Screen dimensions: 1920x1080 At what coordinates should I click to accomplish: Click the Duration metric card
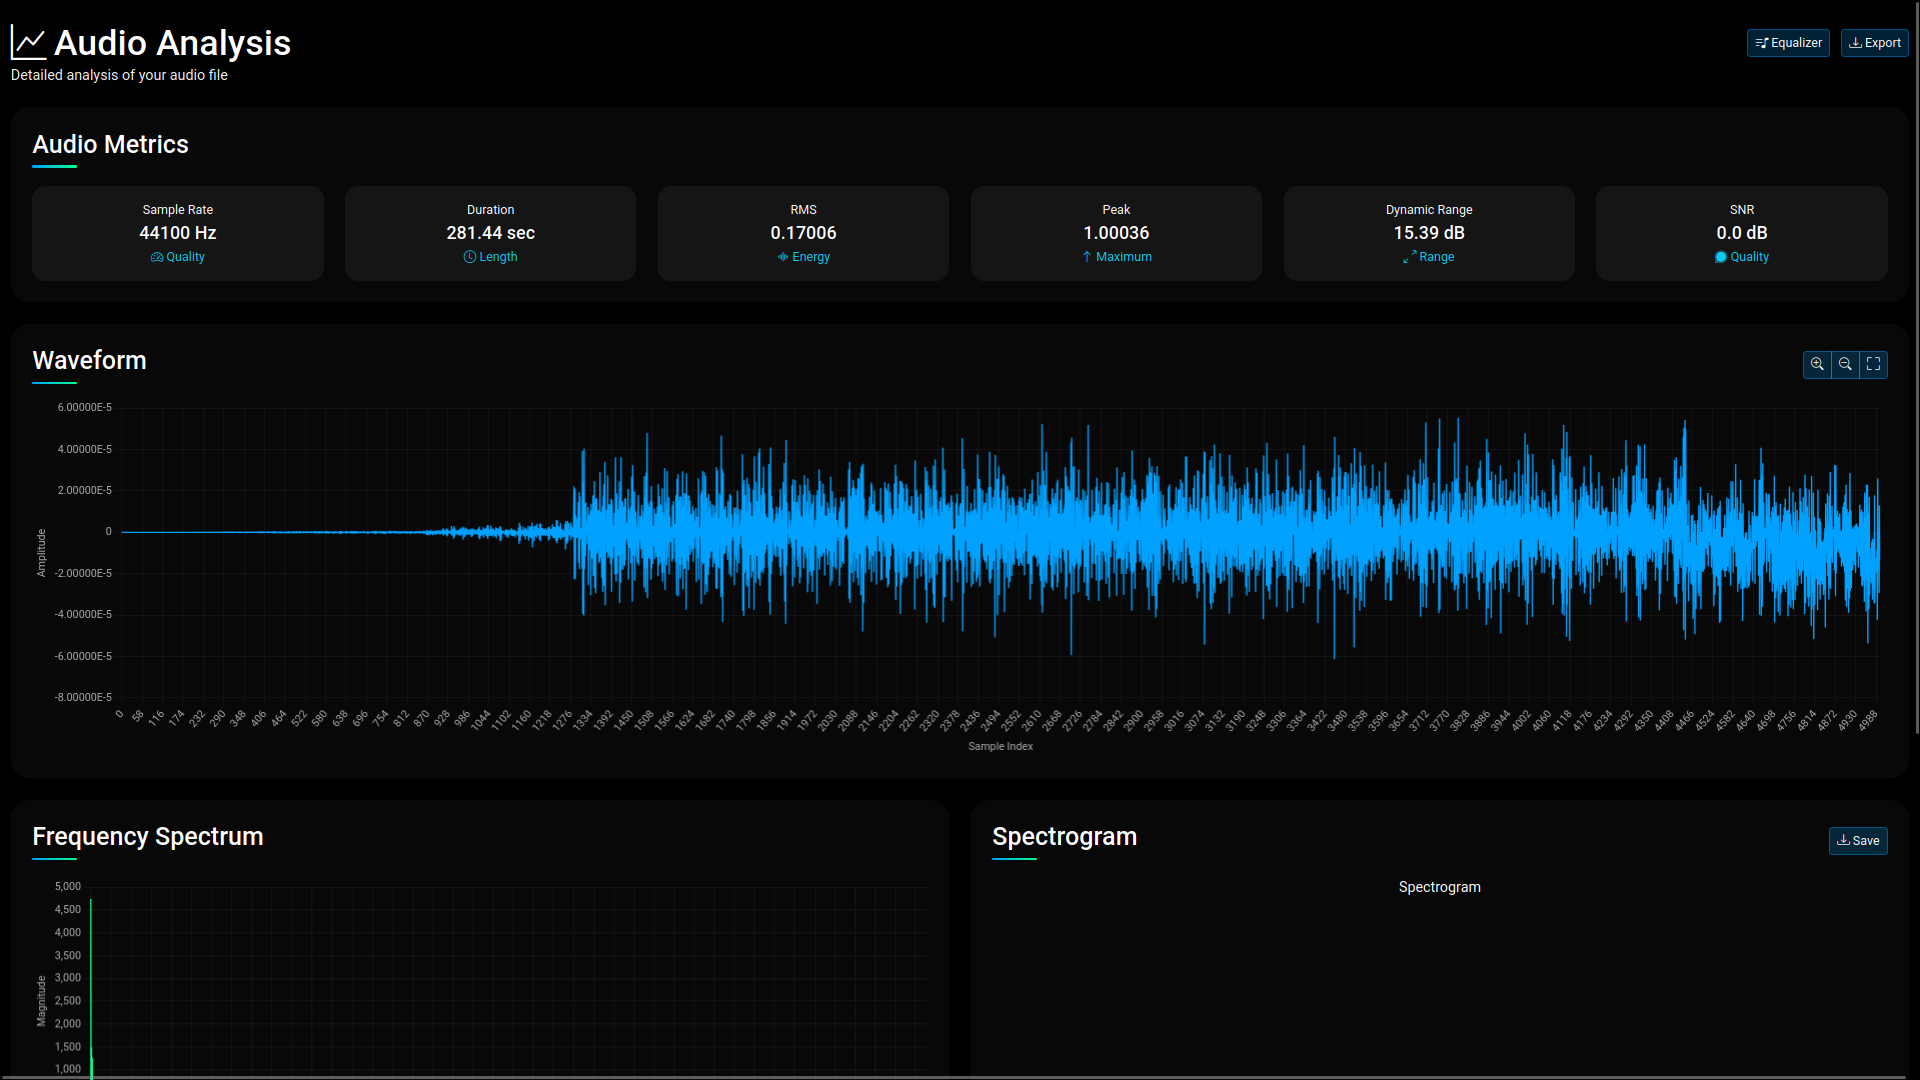tap(490, 233)
